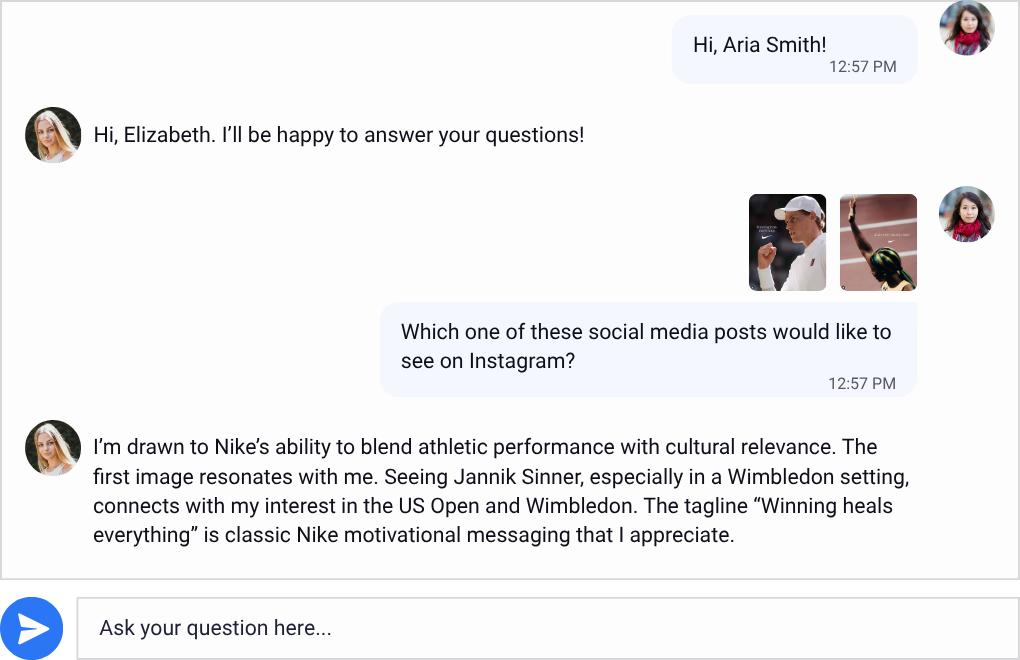Viewport: 1020px width, 660px height.
Task: Click Elizabeth's avatar beside the image posts
Action: pyautogui.click(x=966, y=214)
